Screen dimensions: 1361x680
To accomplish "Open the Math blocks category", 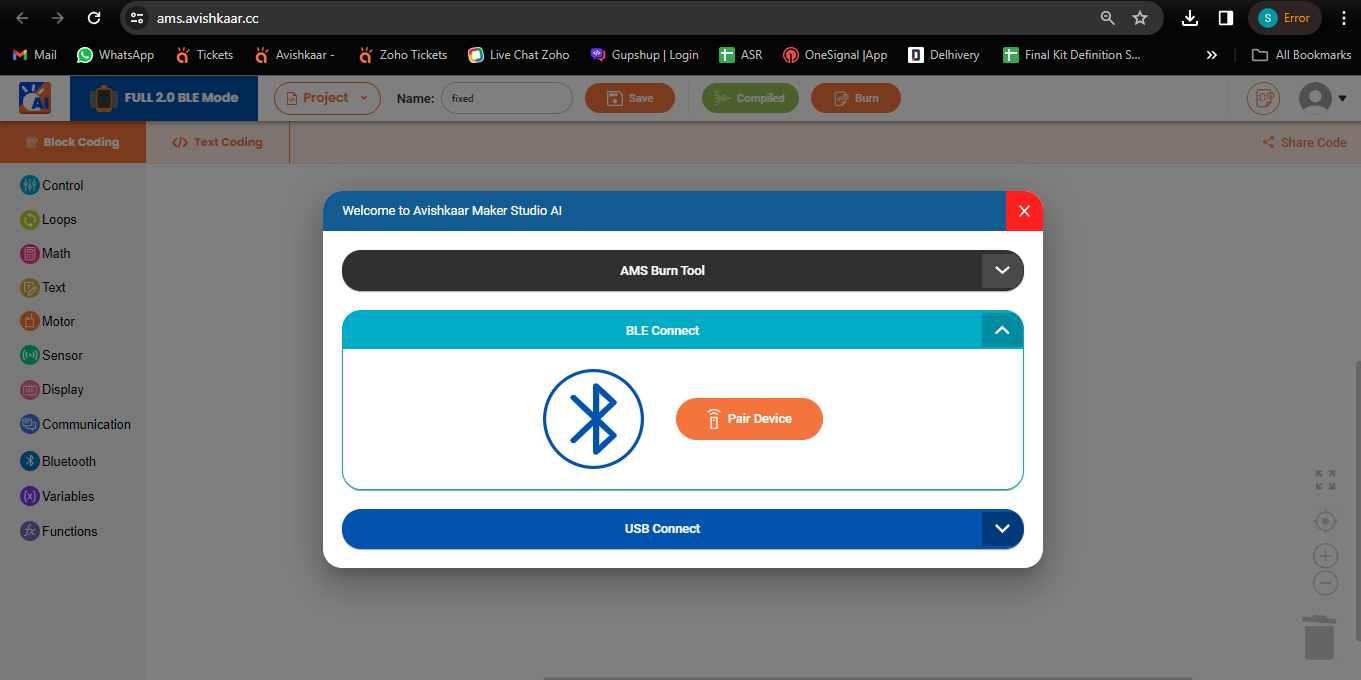I will click(46, 253).
